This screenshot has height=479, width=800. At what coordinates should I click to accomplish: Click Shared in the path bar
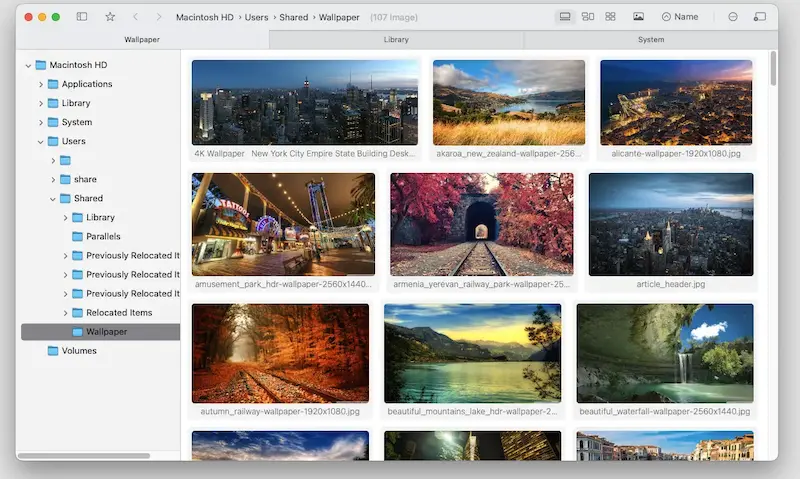click(x=293, y=17)
